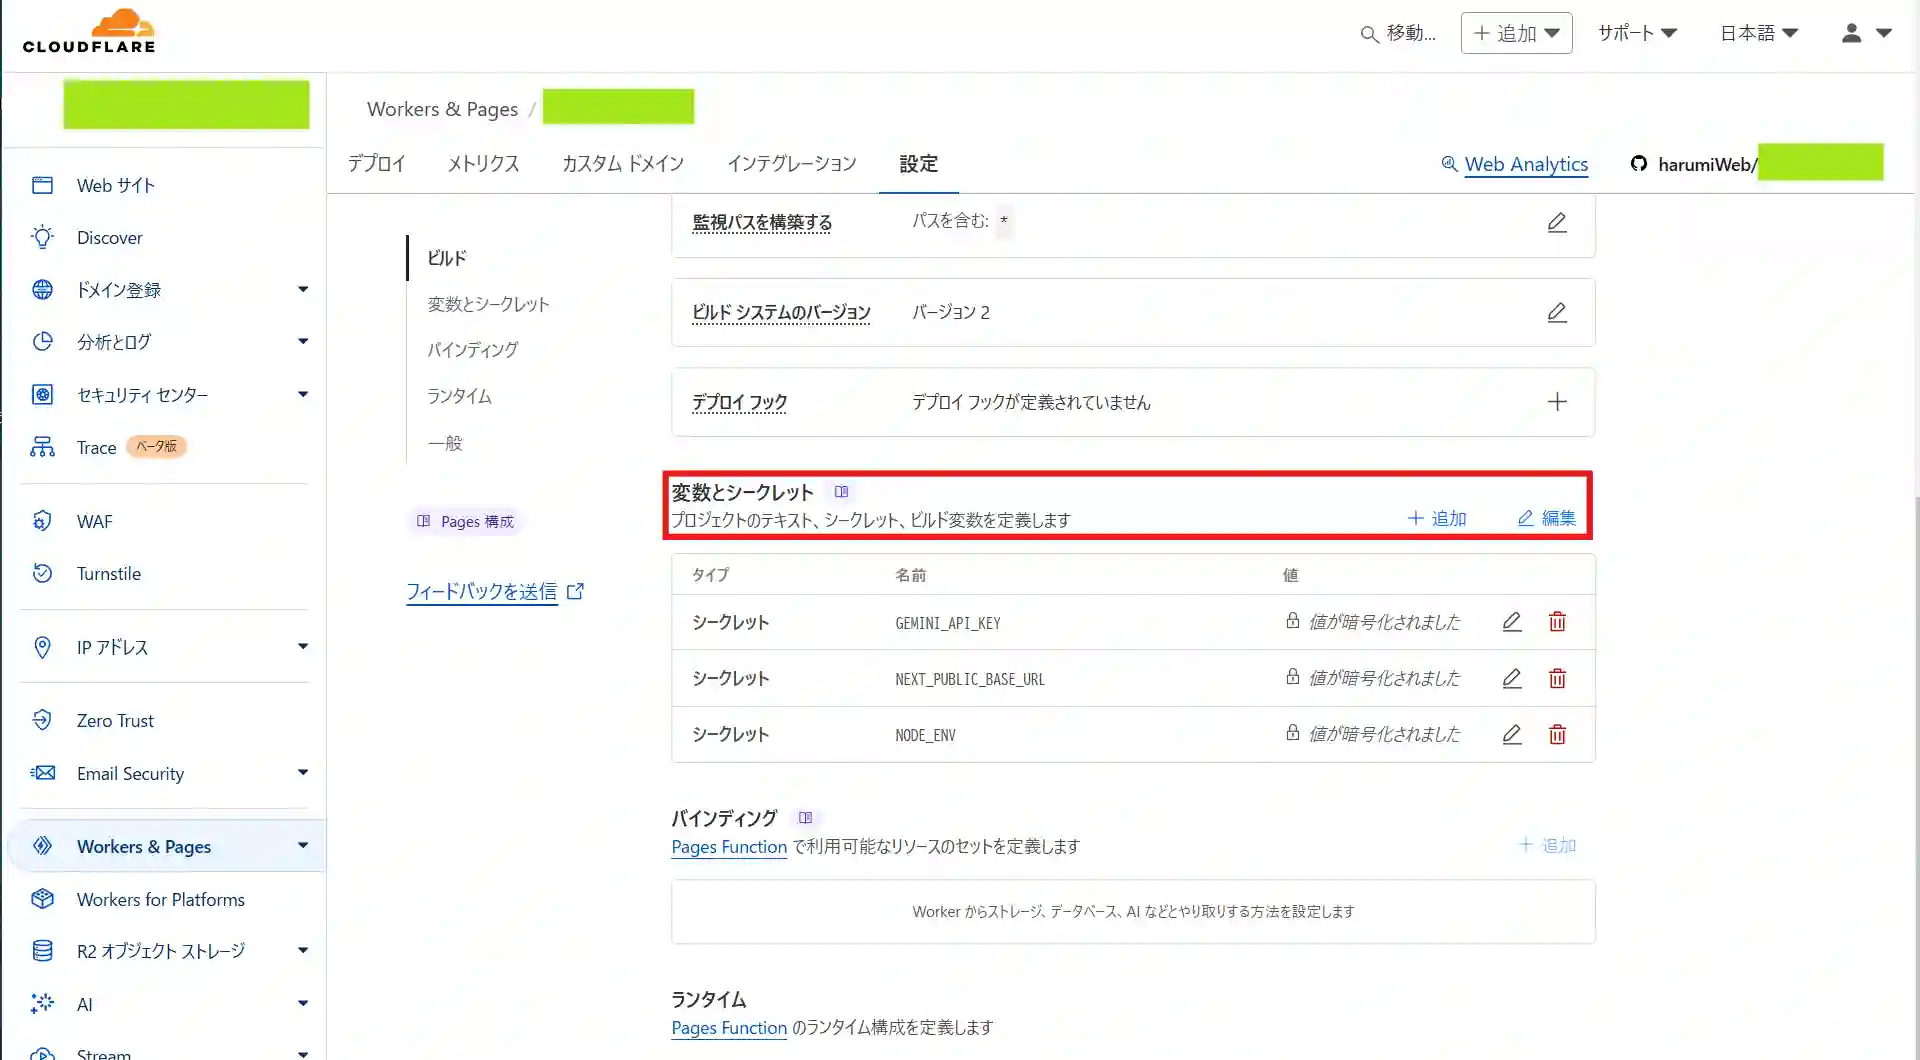This screenshot has width=1920, height=1060.
Task: Open the サポート dropdown menu
Action: [1637, 33]
